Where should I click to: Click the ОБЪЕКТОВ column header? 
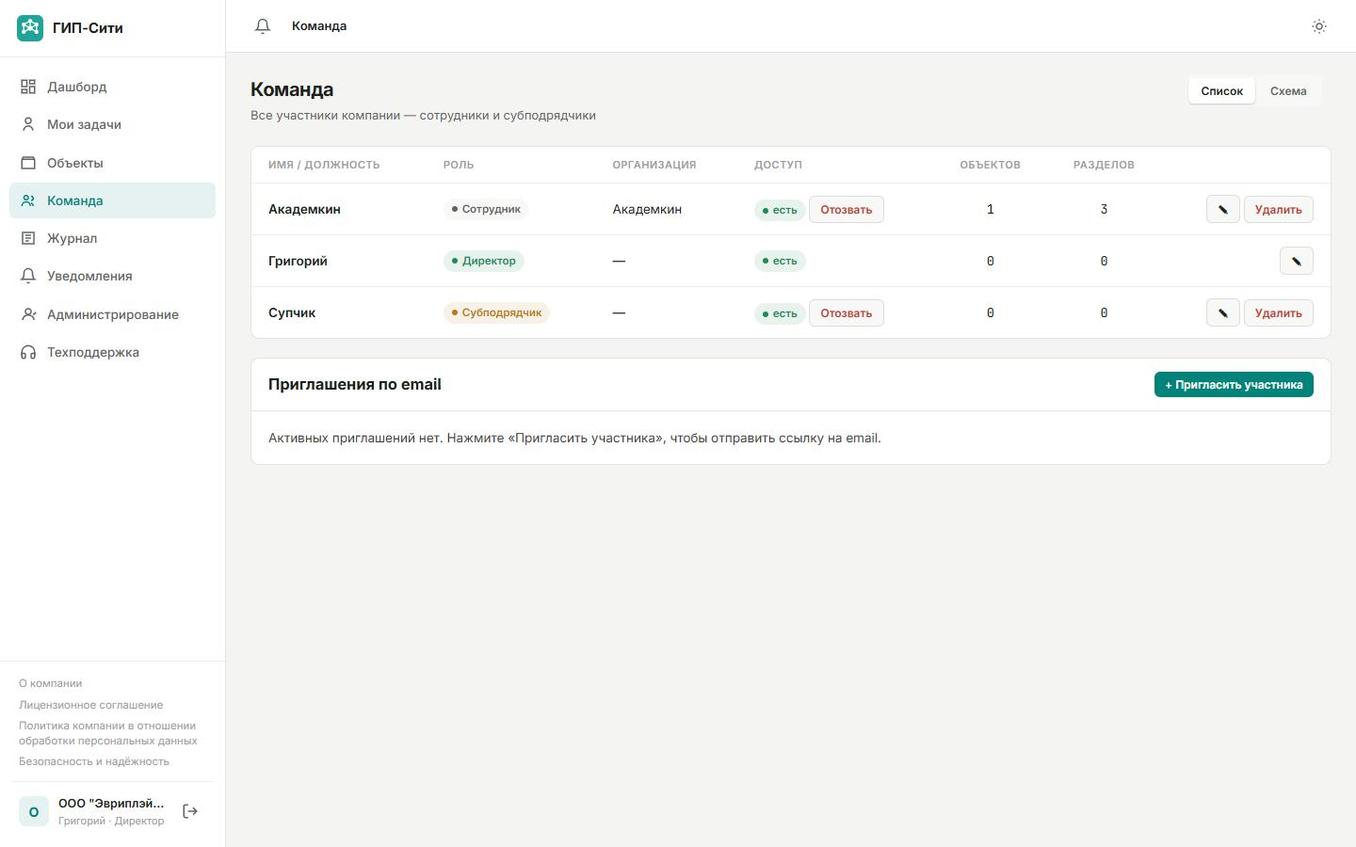tap(990, 165)
